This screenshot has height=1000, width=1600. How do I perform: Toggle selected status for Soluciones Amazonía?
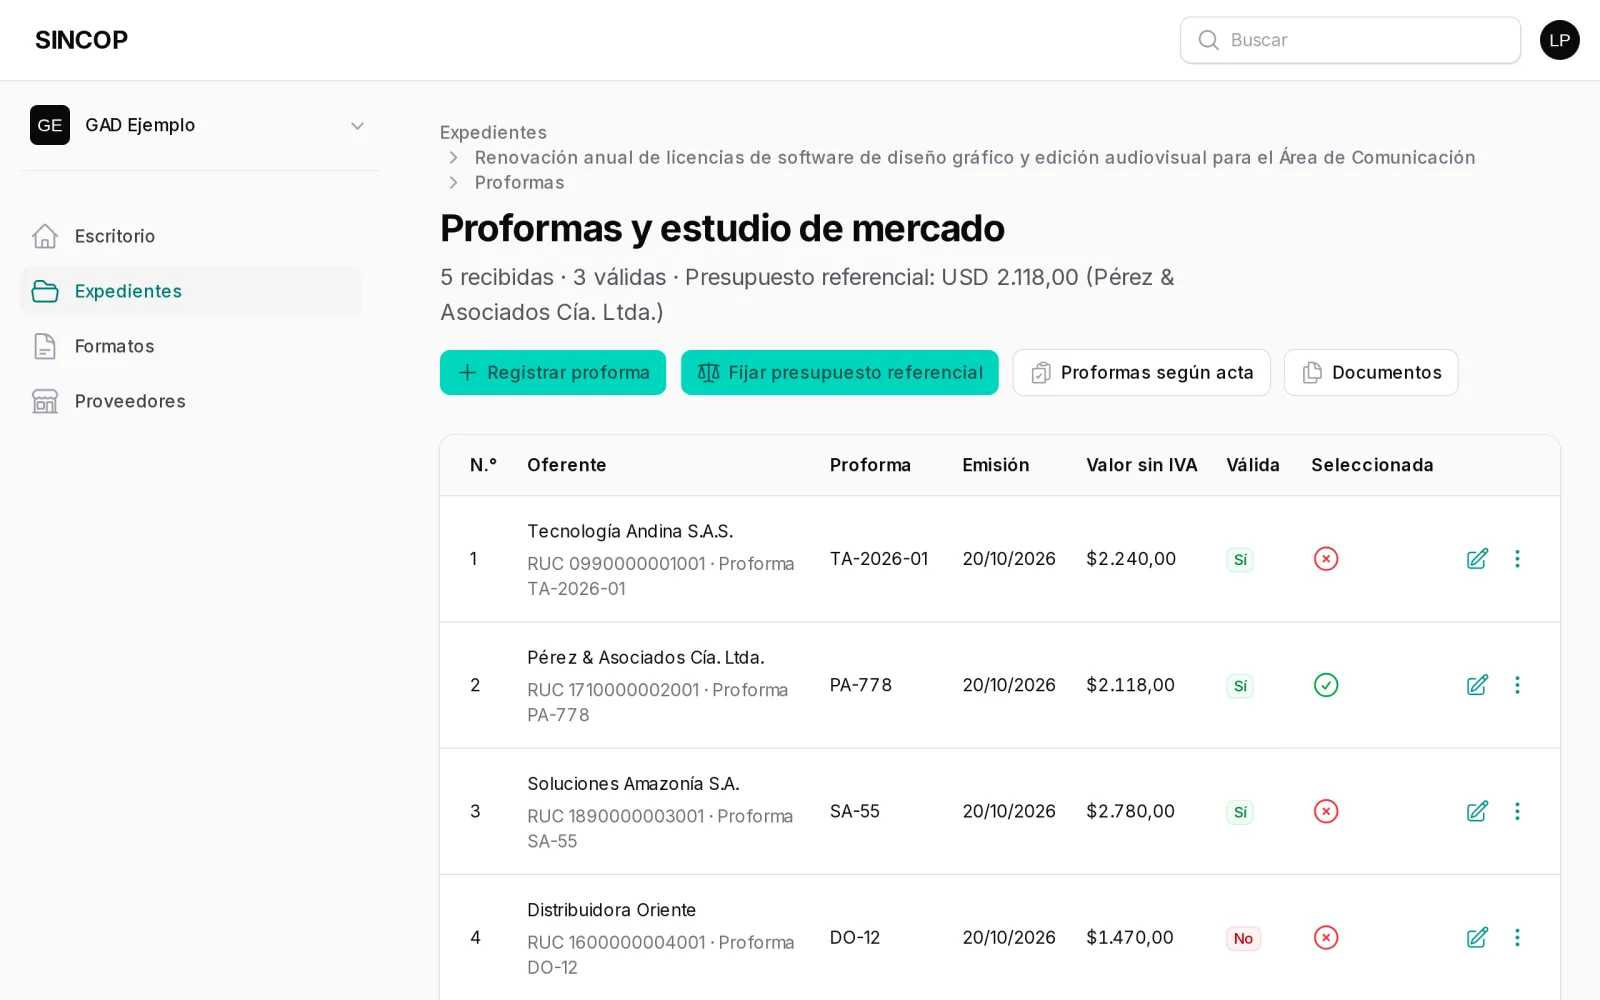(1326, 811)
